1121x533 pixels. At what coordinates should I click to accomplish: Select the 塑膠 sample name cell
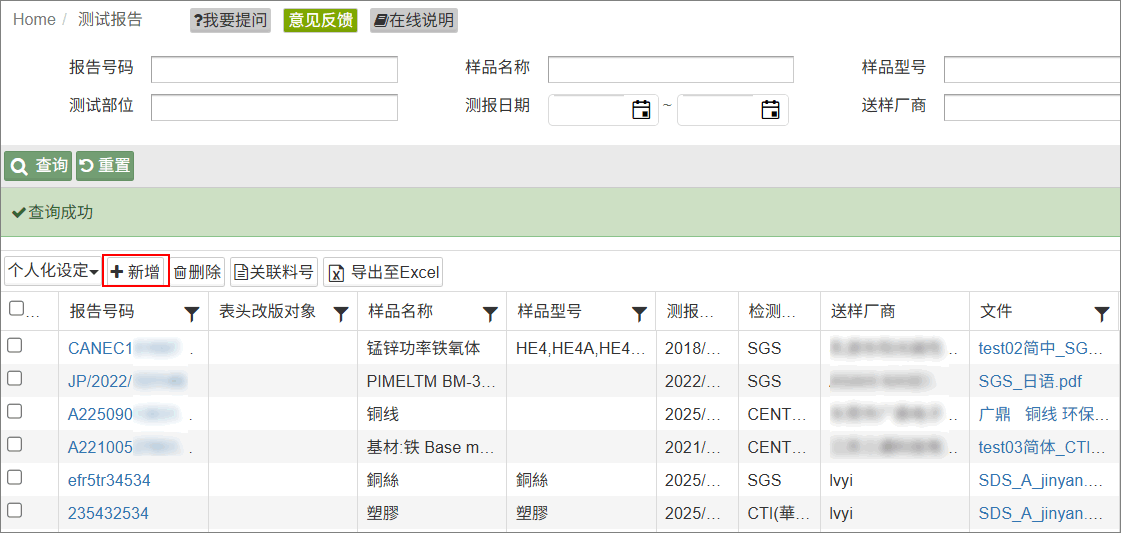432,513
